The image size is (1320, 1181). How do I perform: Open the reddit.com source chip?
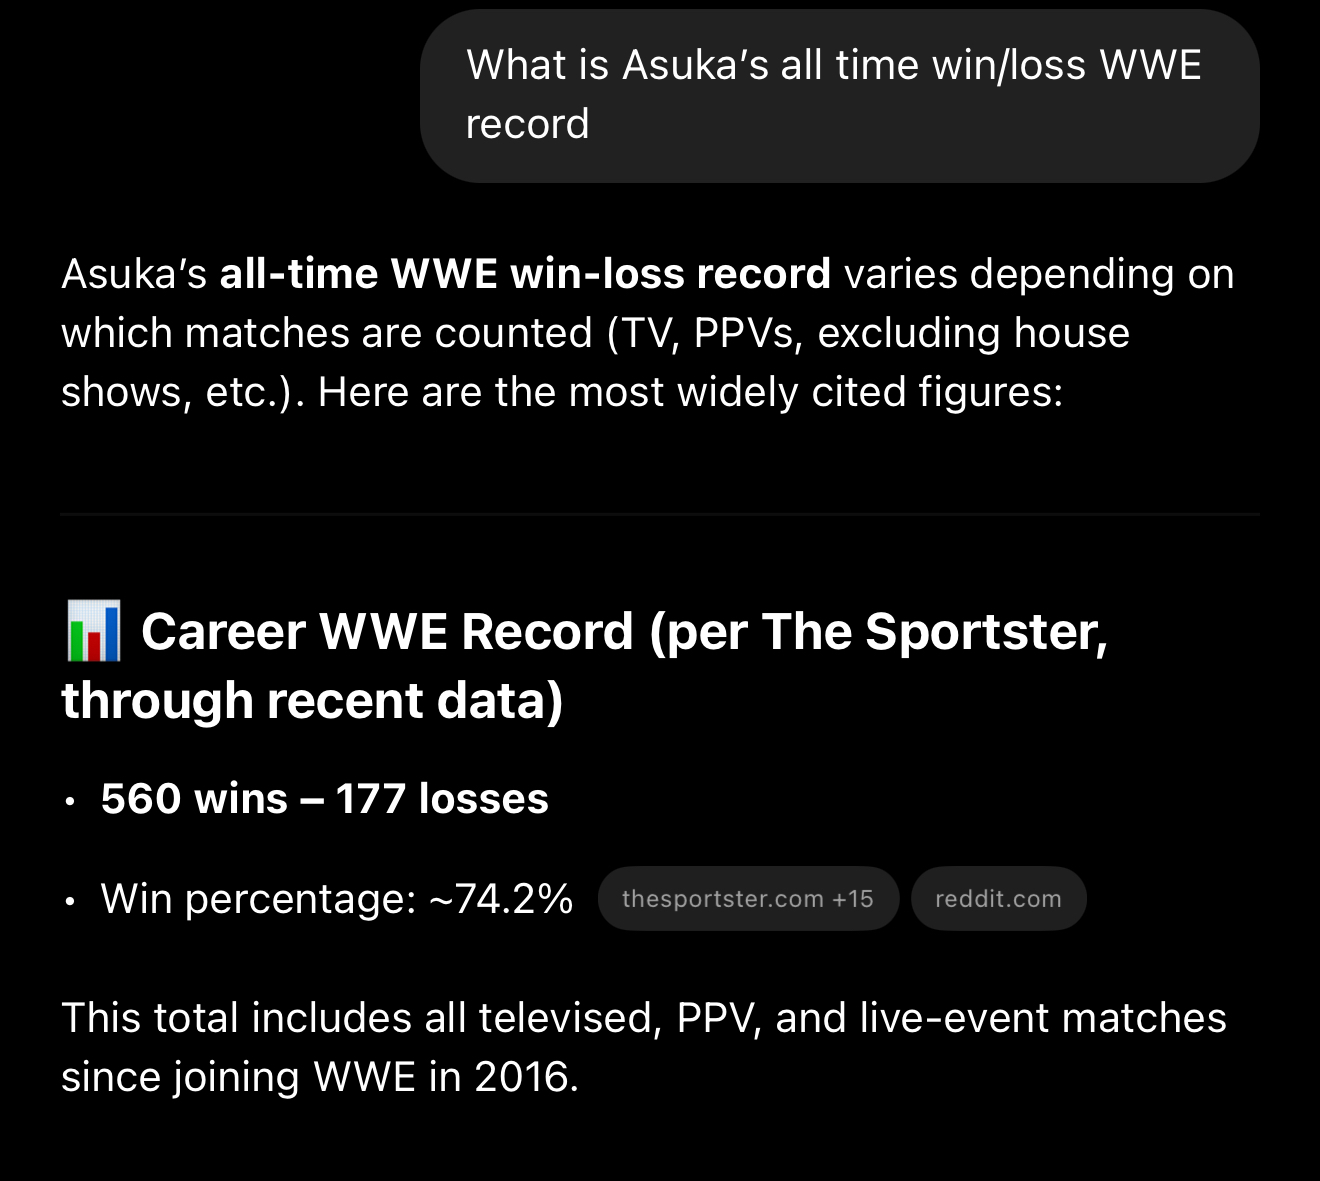pyautogui.click(x=998, y=899)
